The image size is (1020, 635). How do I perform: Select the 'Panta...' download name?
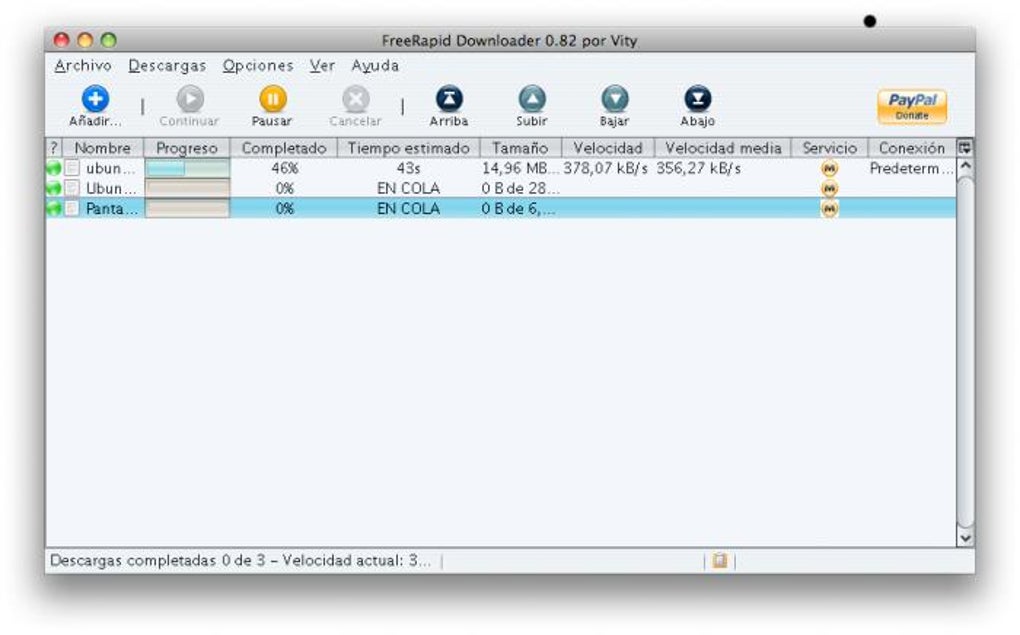(111, 209)
